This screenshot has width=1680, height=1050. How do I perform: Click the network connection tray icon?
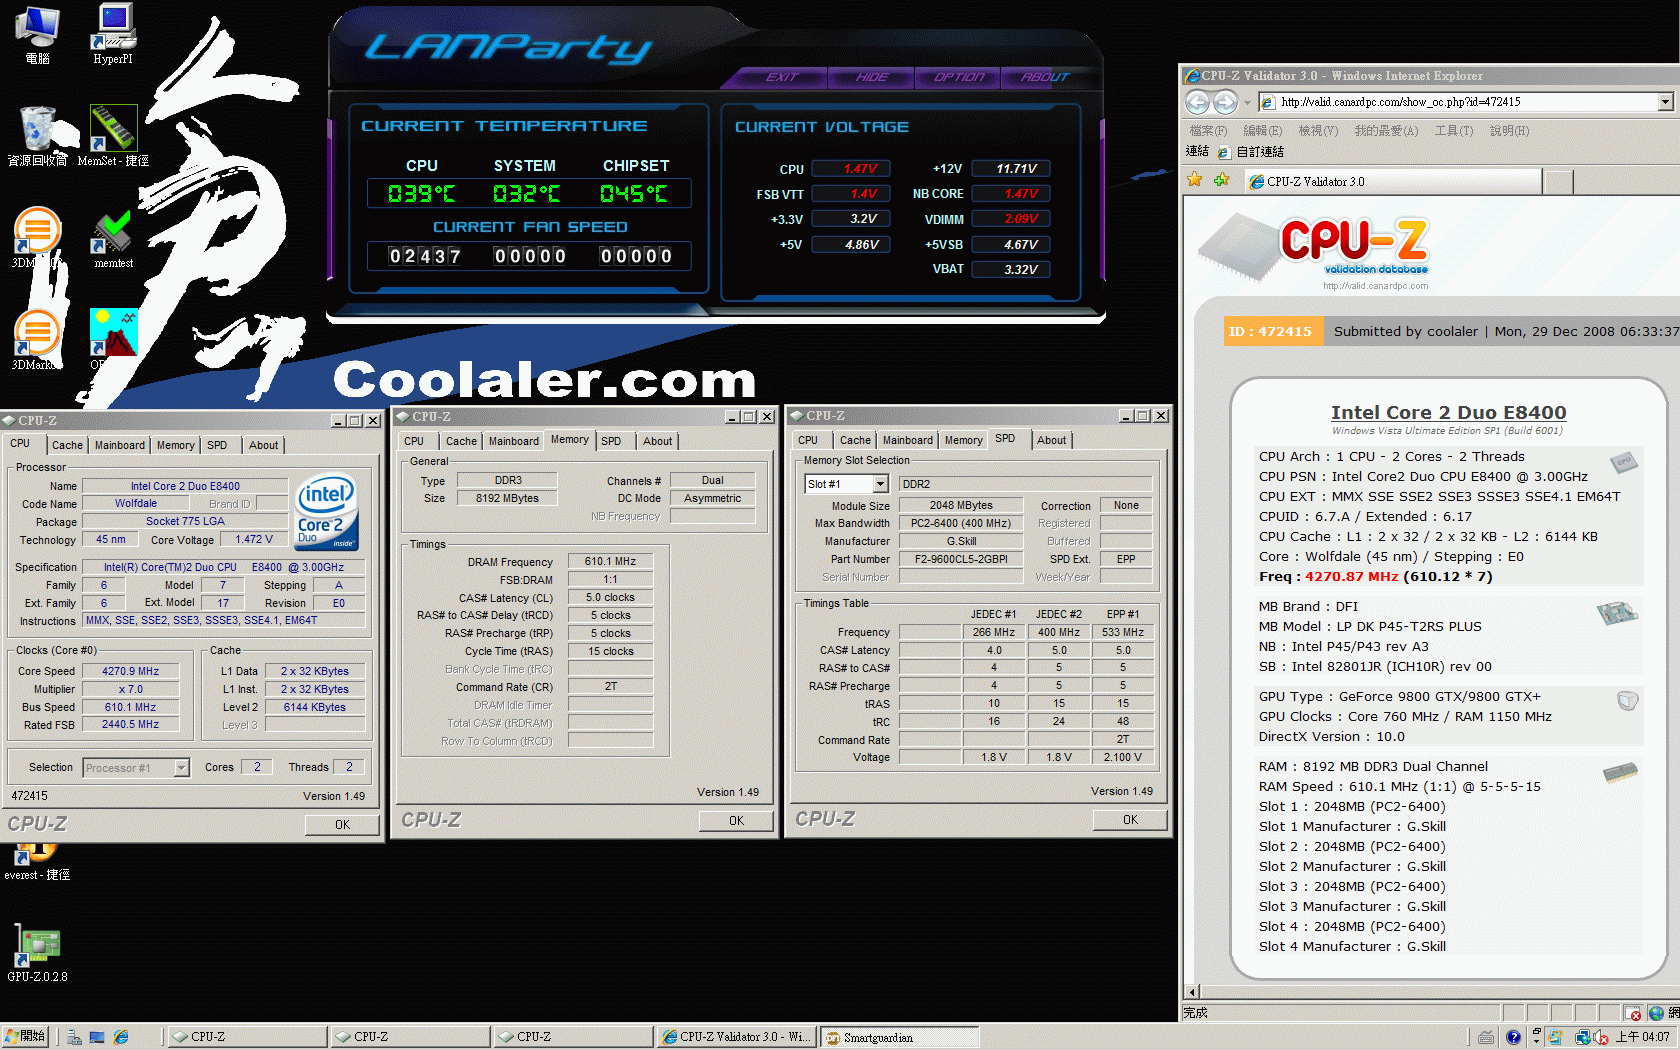click(x=1583, y=1037)
